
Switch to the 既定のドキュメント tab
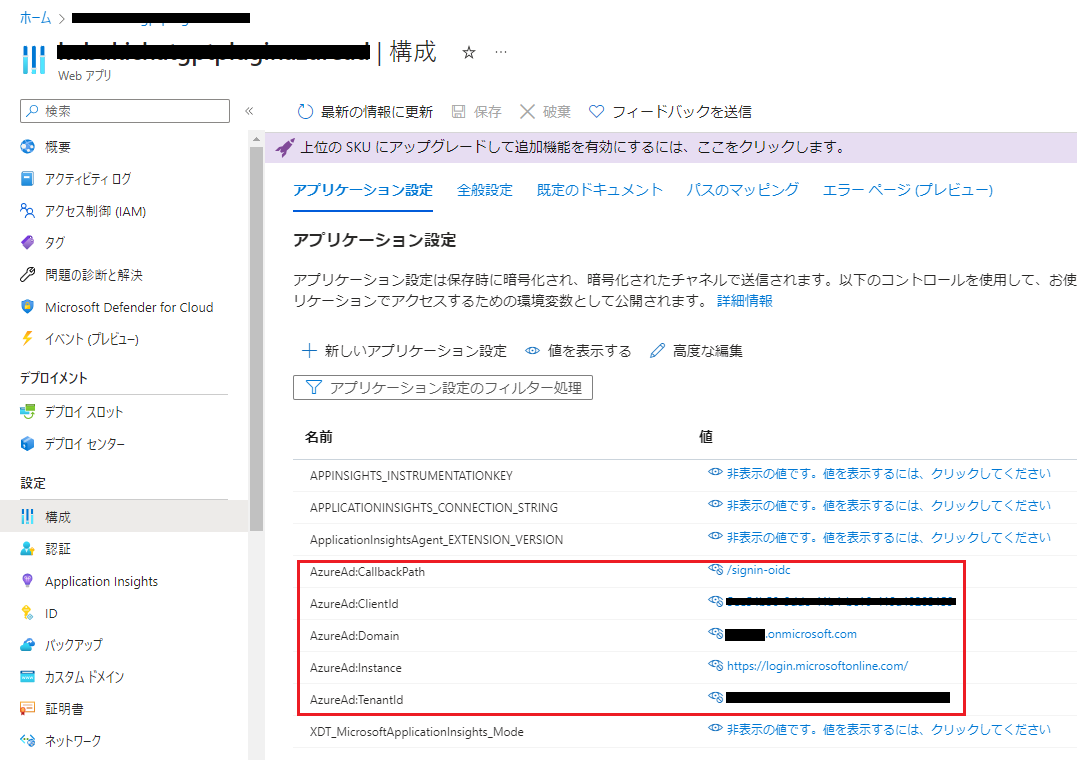tap(600, 190)
